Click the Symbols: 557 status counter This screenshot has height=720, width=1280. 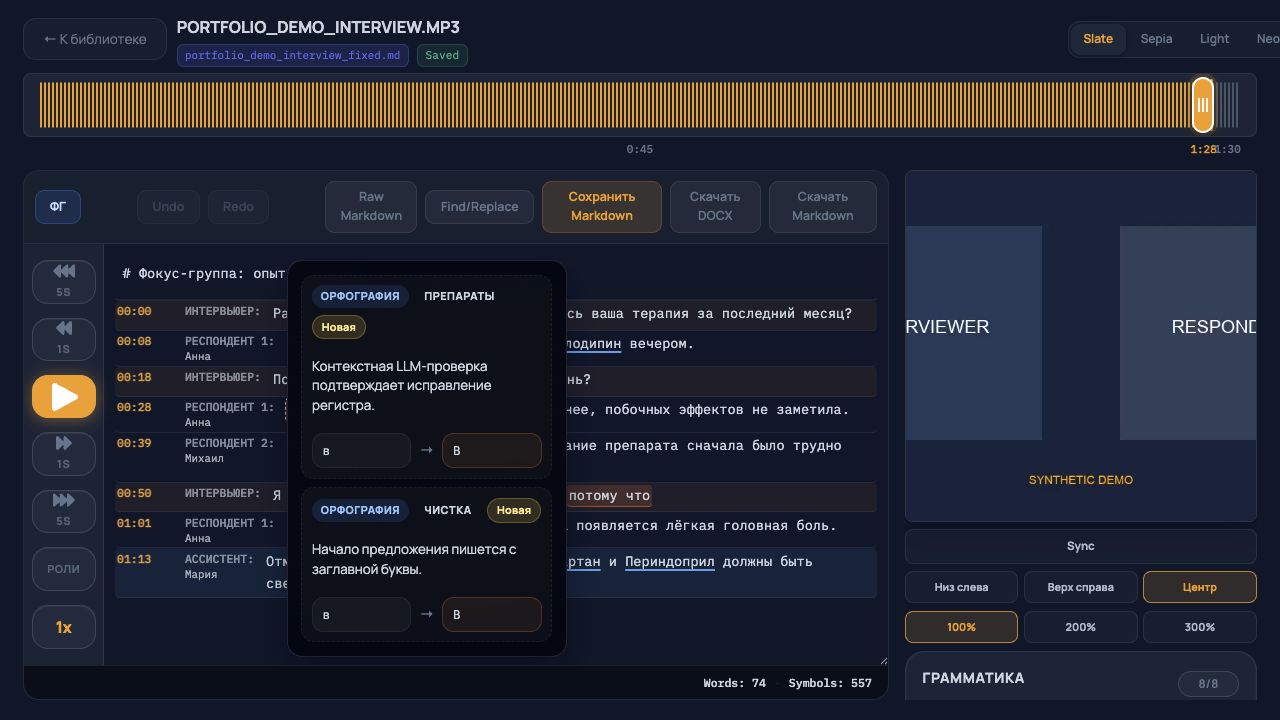(830, 683)
